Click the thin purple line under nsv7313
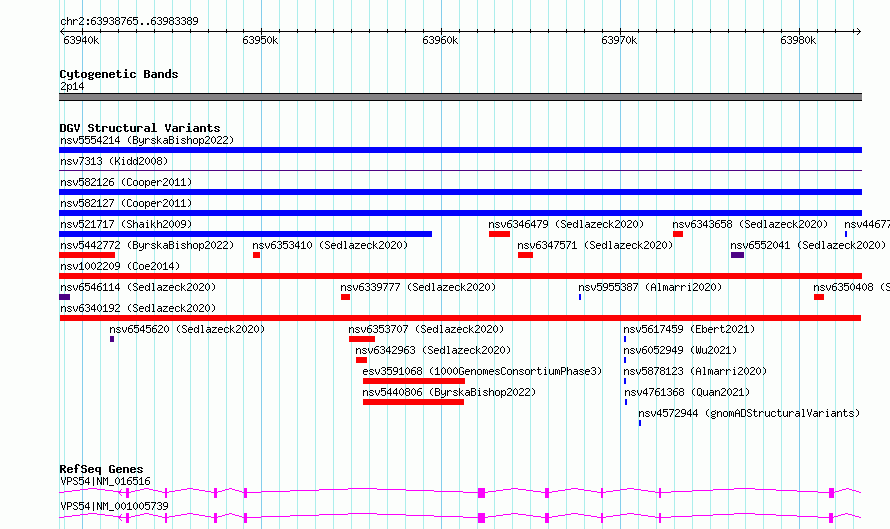This screenshot has height=529, width=890. click(460, 170)
